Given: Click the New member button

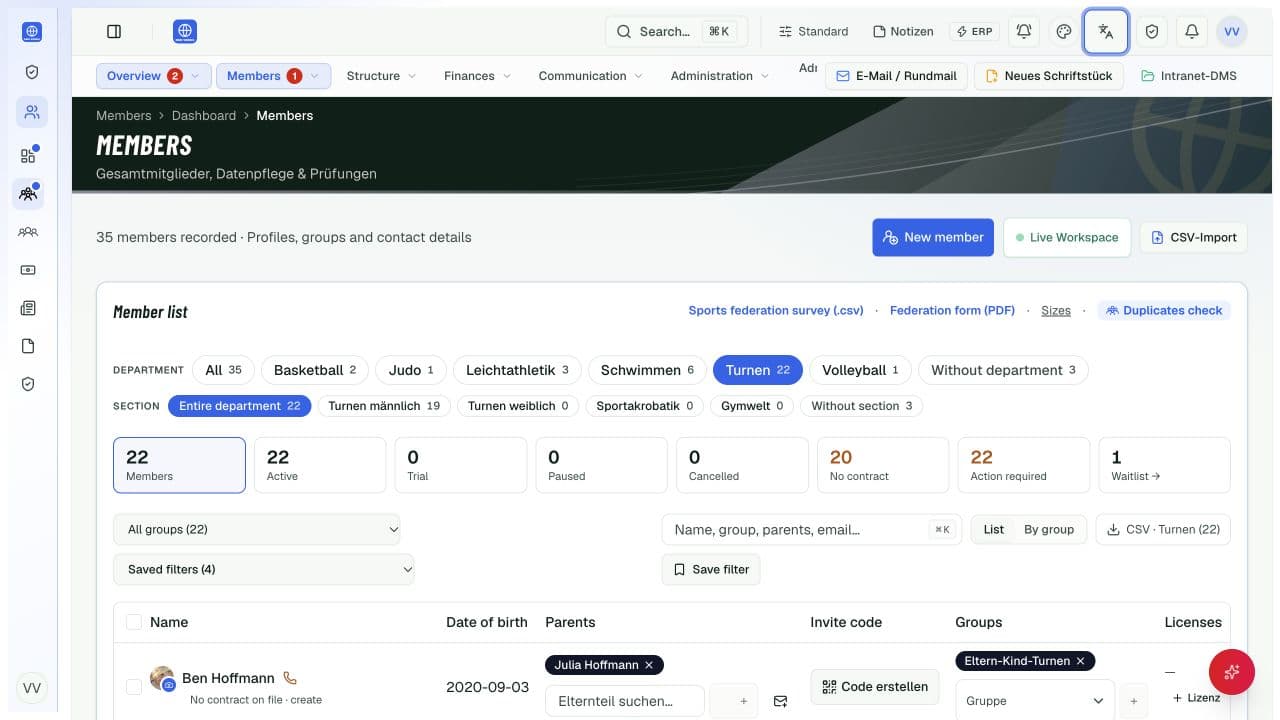Looking at the screenshot, I should [x=933, y=238].
